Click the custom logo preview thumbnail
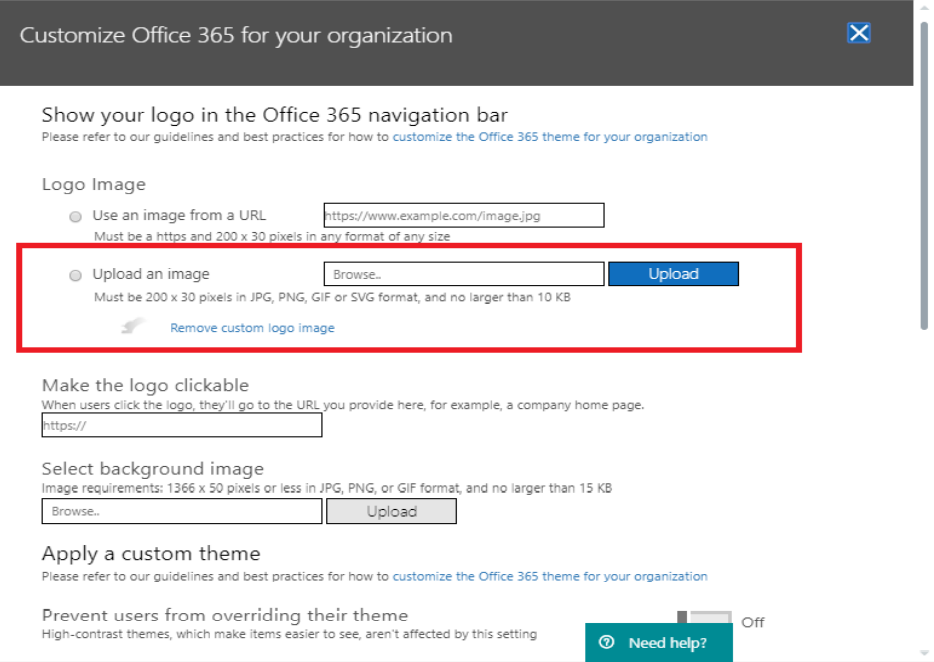 (x=132, y=326)
